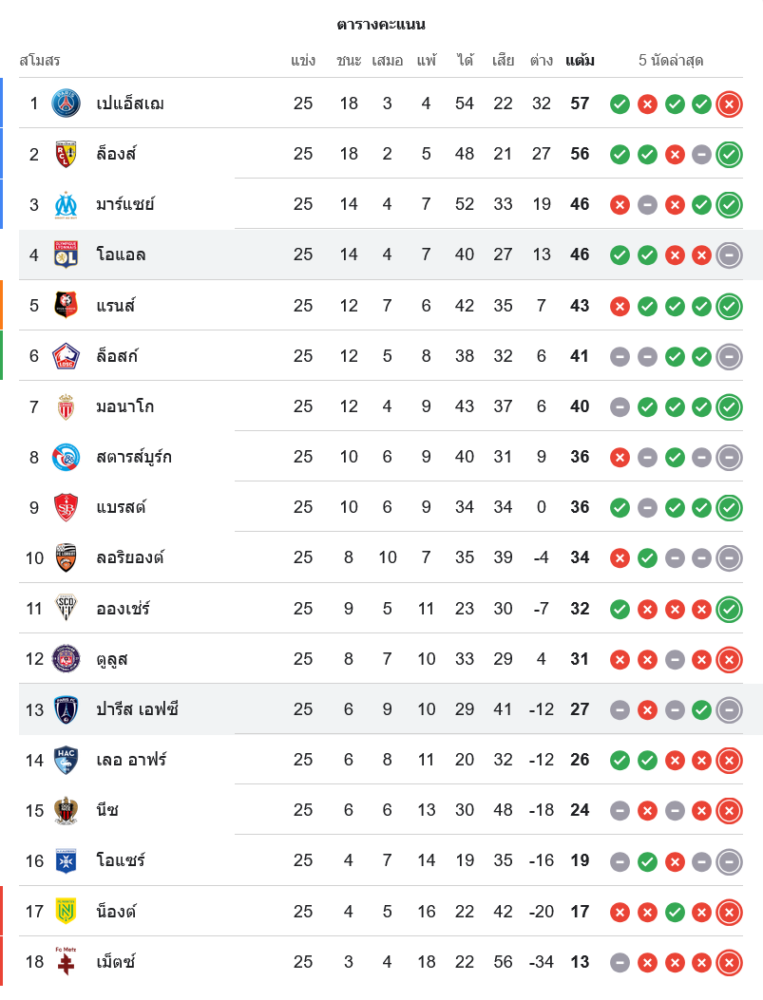The image size is (763, 1000).
Task: Click the PSG club crest icon
Action: (66, 103)
